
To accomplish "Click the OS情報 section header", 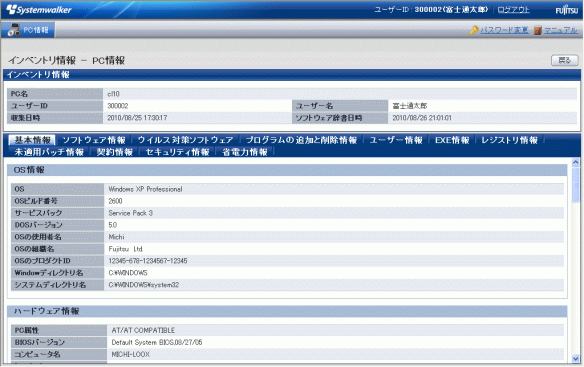I will coord(287,170).
